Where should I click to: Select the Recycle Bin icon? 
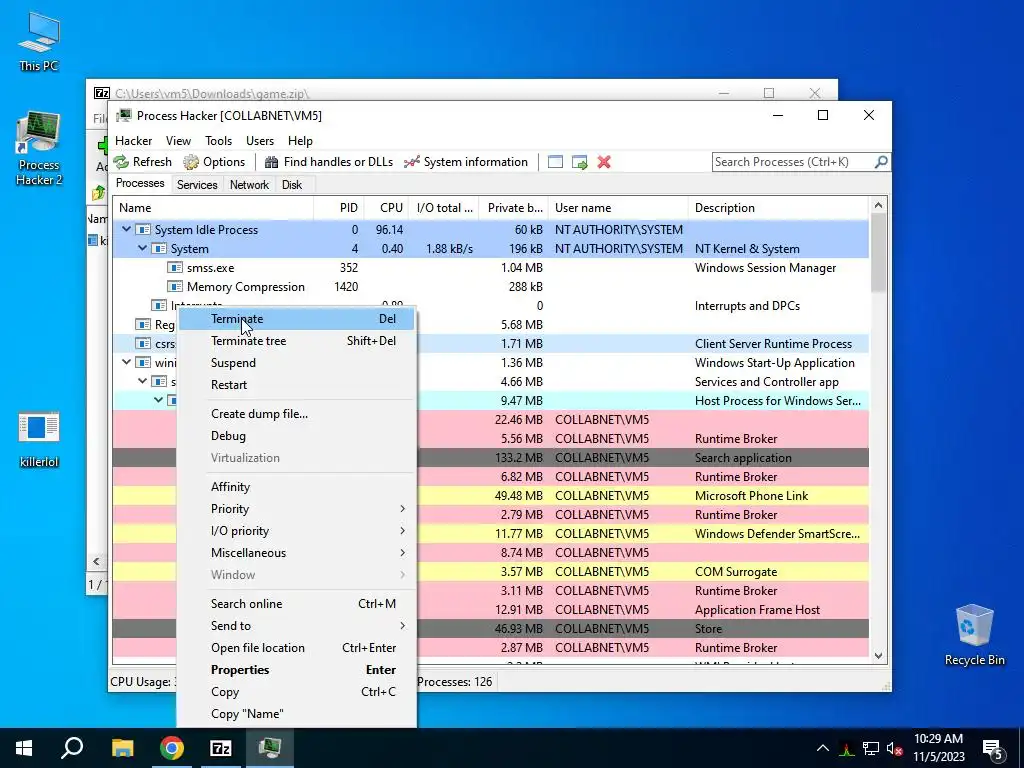tap(974, 635)
